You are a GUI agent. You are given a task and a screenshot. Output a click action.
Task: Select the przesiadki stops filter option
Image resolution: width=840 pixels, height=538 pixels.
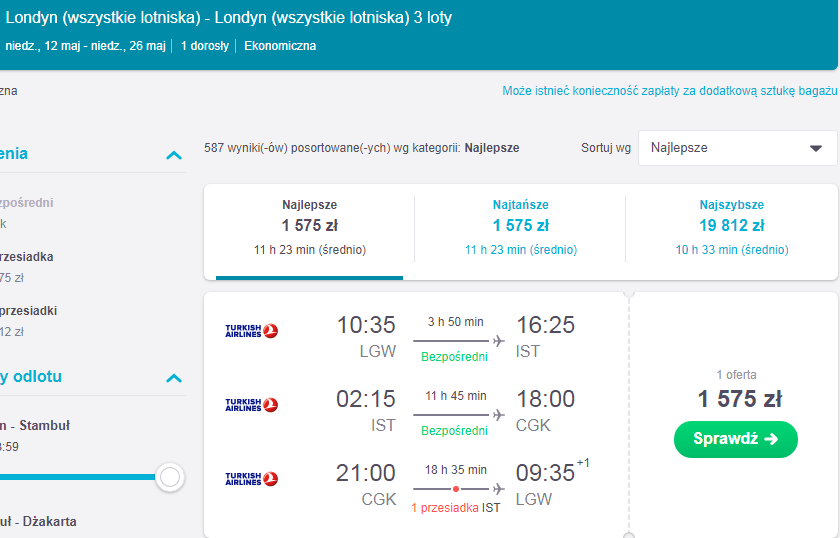click(28, 311)
